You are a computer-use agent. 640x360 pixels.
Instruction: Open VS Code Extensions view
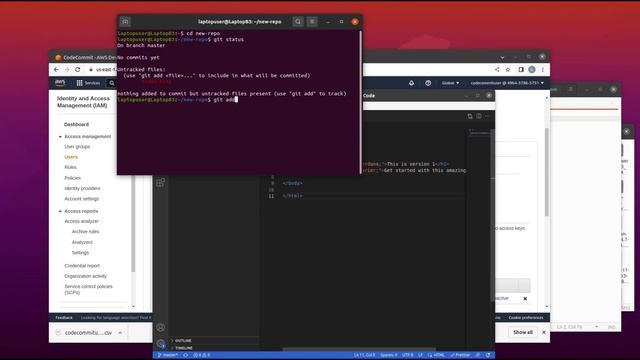click(160, 182)
